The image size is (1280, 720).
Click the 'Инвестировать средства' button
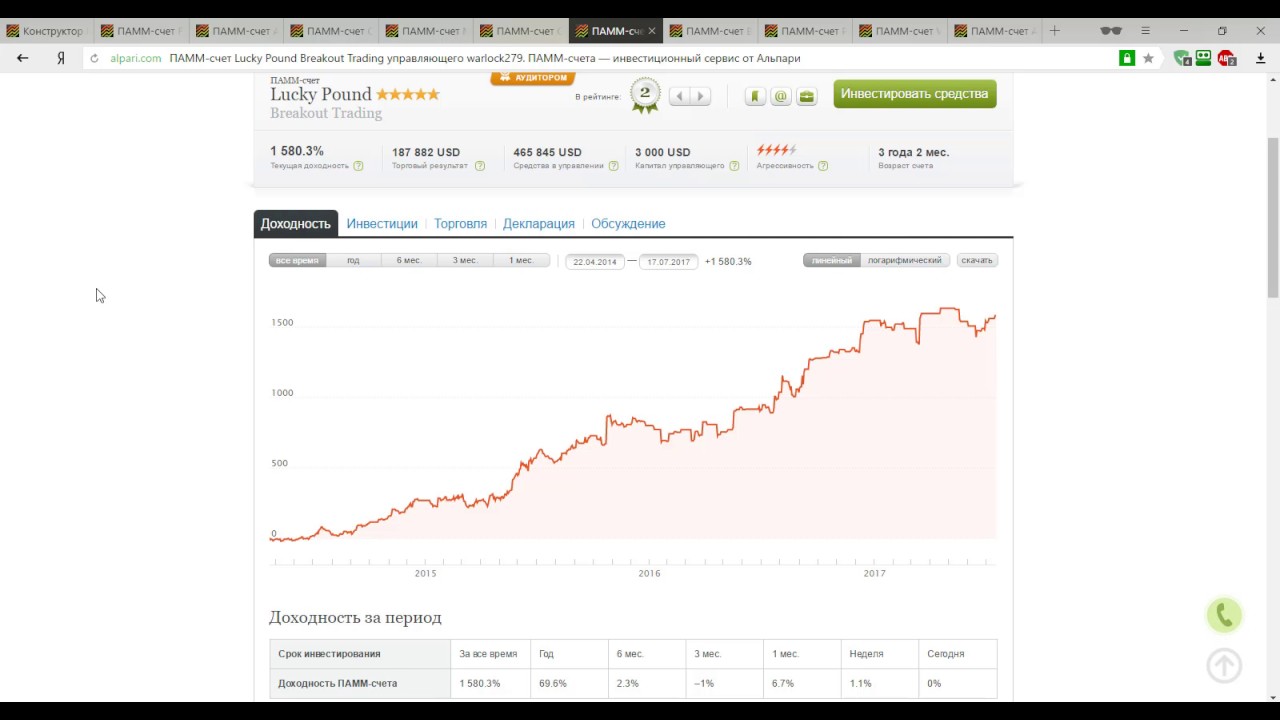tap(915, 94)
